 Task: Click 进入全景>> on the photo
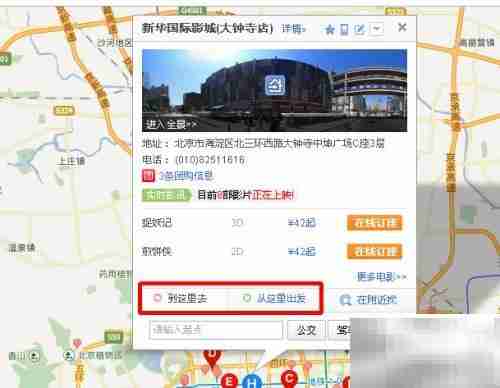click(x=171, y=124)
